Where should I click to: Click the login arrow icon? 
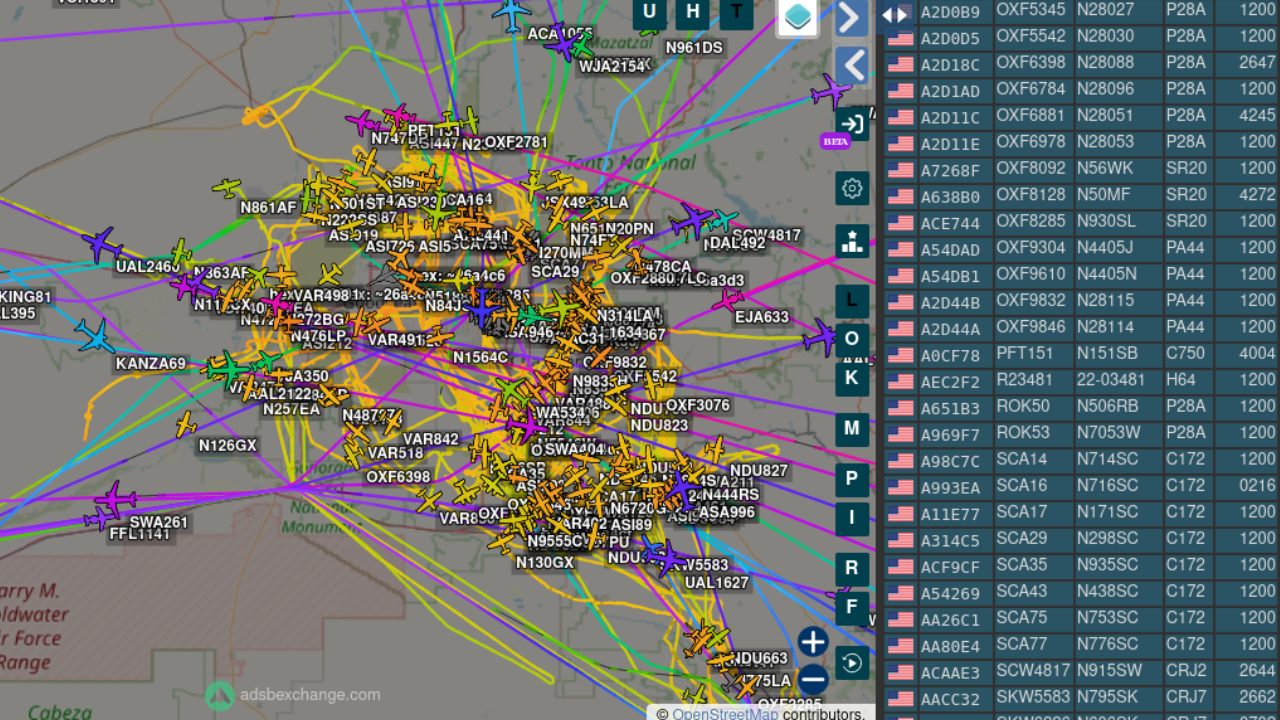tap(852, 124)
